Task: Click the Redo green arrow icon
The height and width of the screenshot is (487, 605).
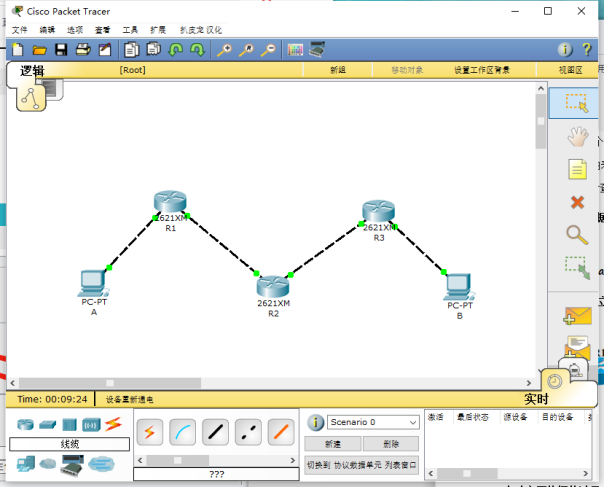Action: point(198,50)
